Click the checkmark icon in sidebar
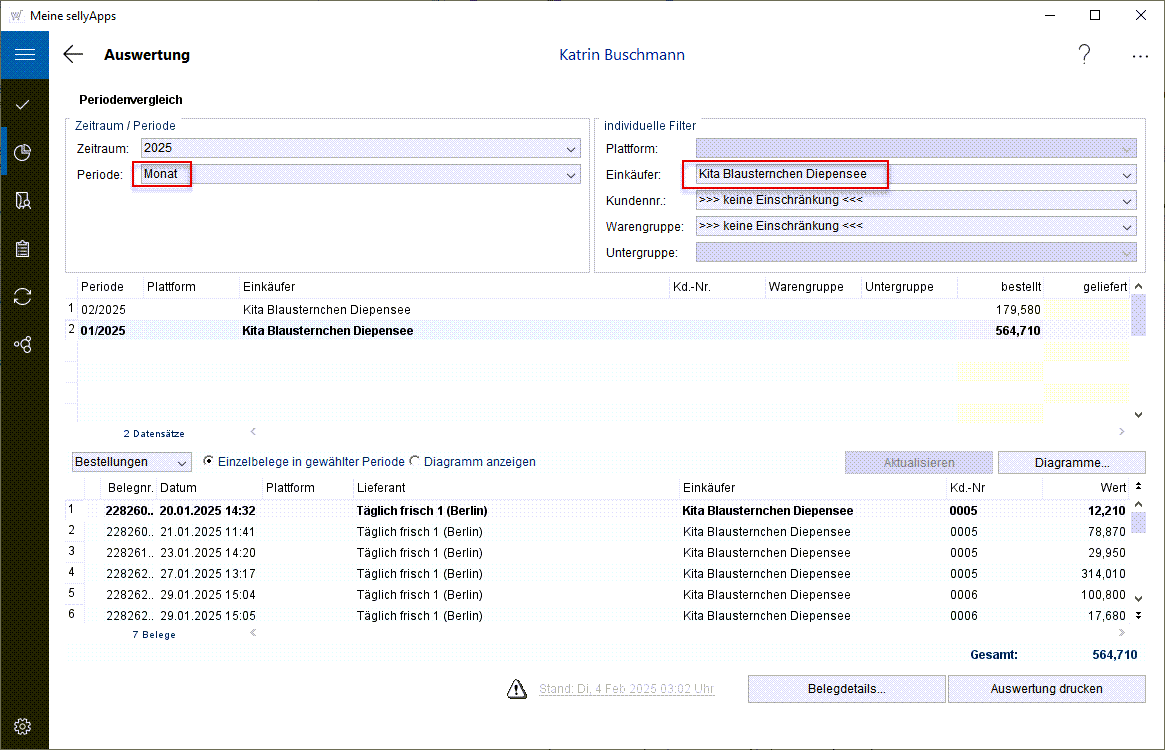The image size is (1165, 750). (24, 104)
